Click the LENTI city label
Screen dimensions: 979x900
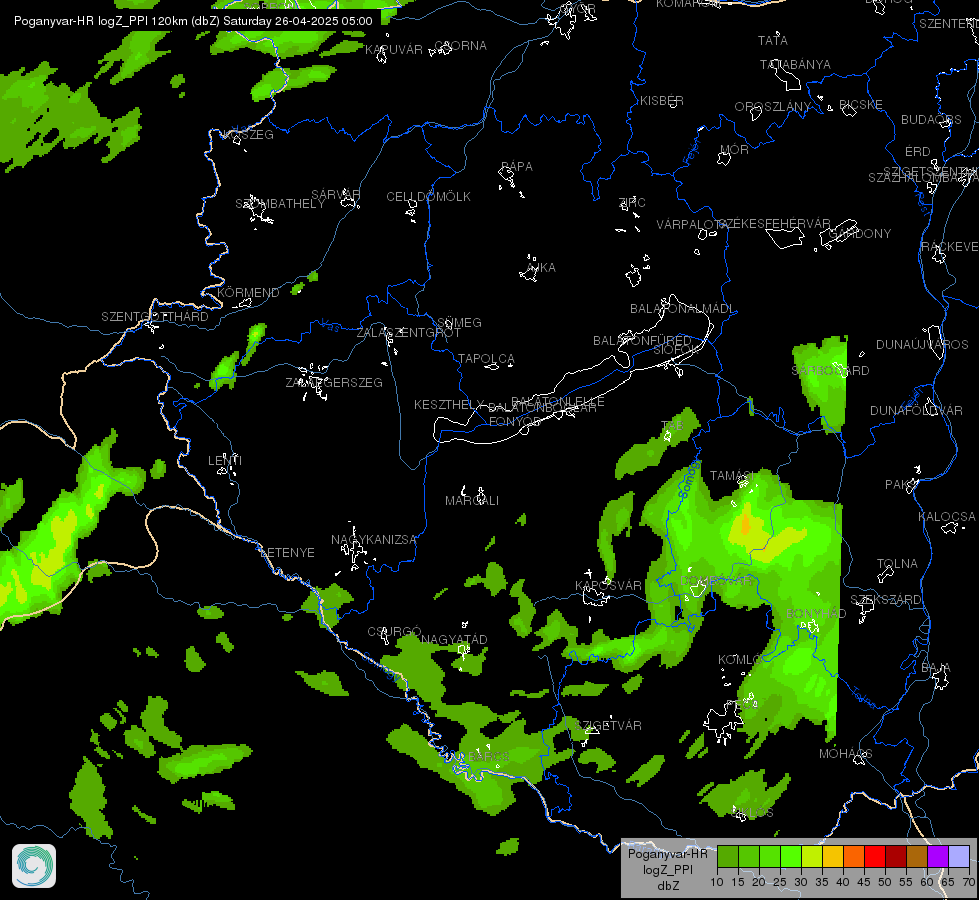tap(225, 460)
